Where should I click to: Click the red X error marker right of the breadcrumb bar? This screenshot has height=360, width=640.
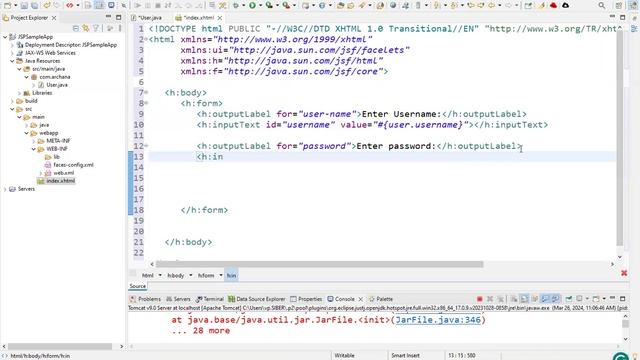(624, 273)
